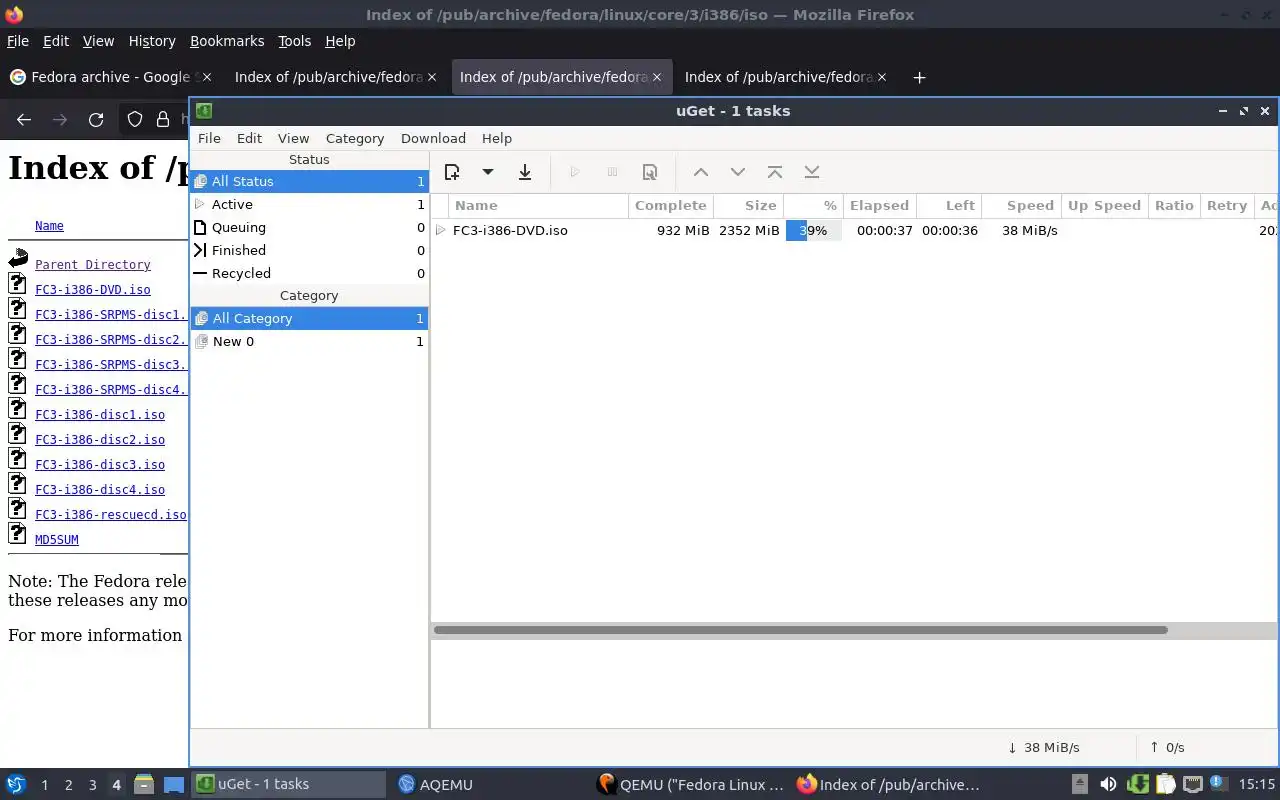Click the uGet tray icon in the system tray
1280x800 pixels.
(1138, 784)
